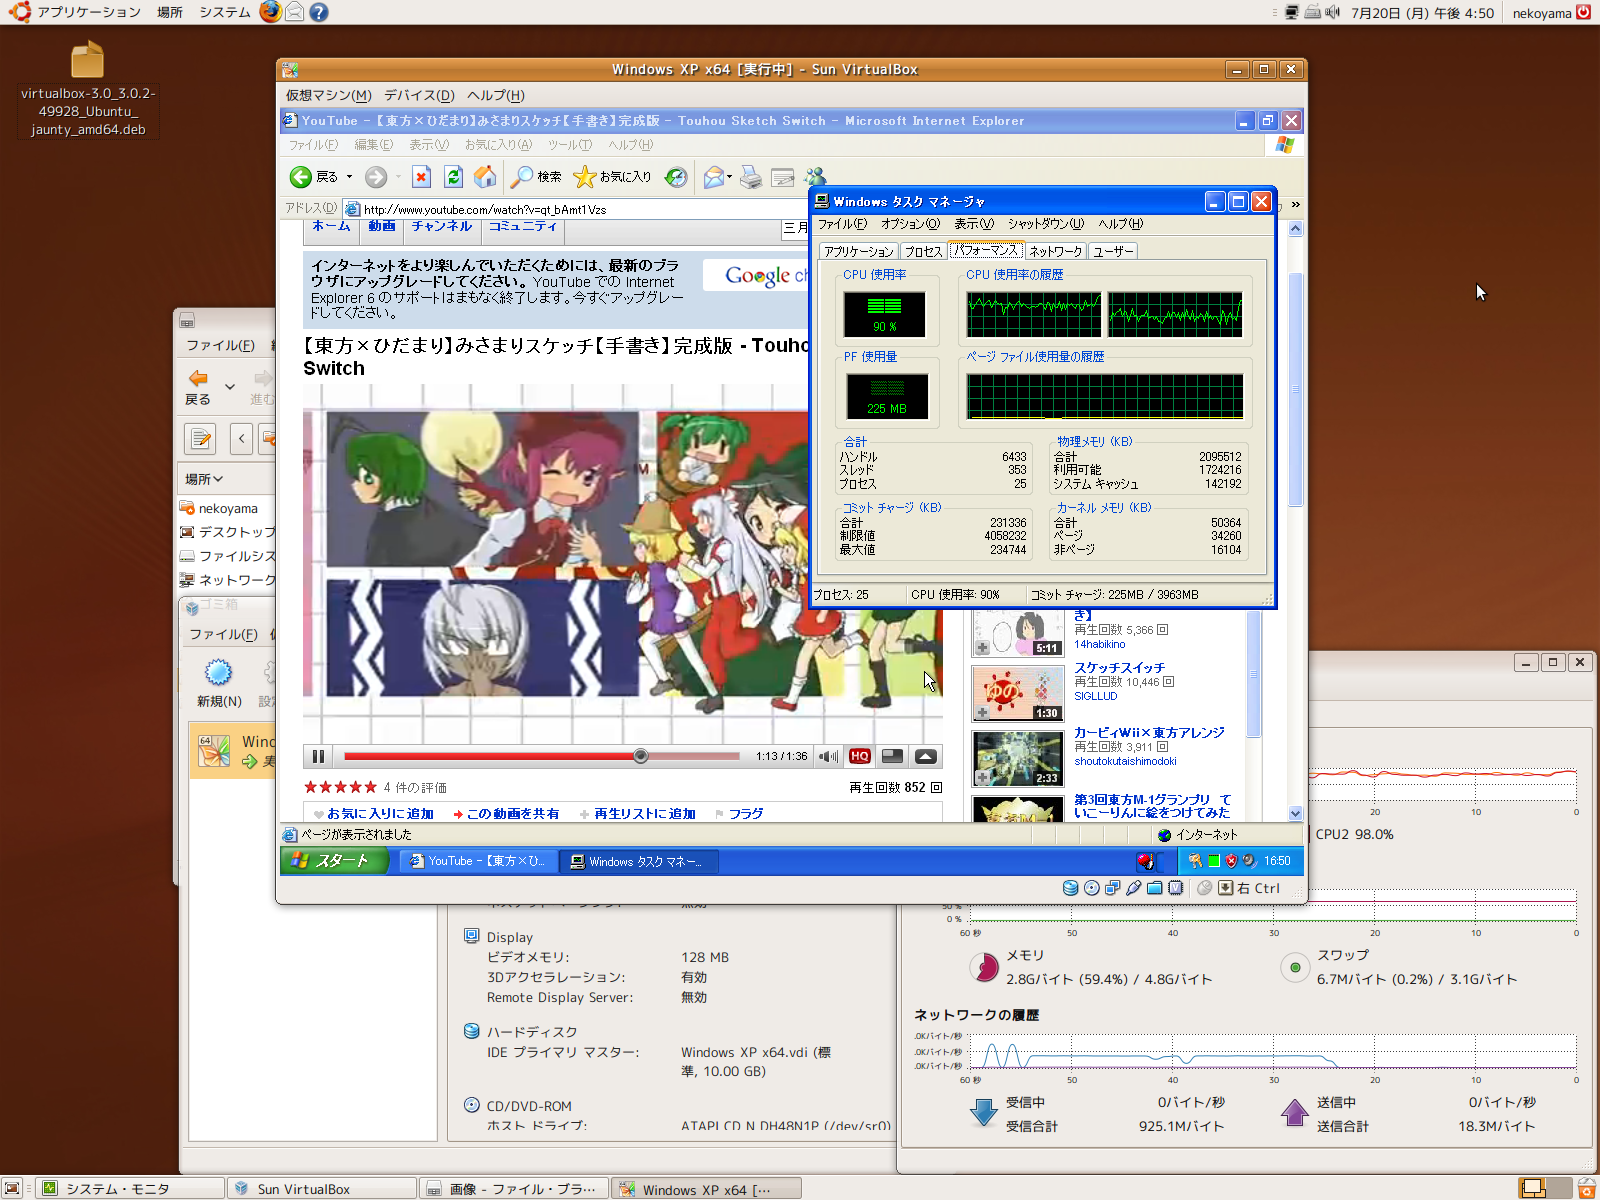
Task: Switch to ネットワーク tab in Task Manager
Action: pyautogui.click(x=1055, y=251)
